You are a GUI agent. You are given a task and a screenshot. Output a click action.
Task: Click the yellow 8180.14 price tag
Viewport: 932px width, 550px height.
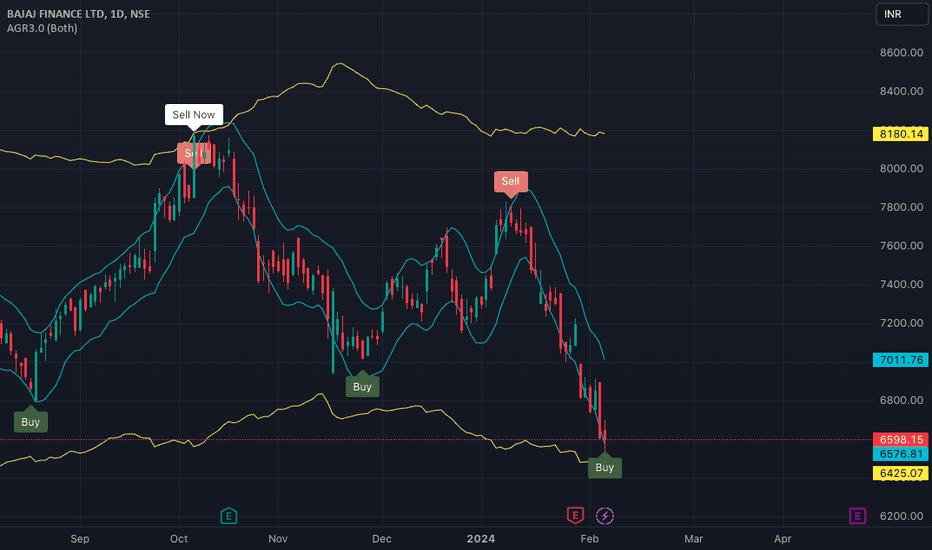tap(900, 134)
